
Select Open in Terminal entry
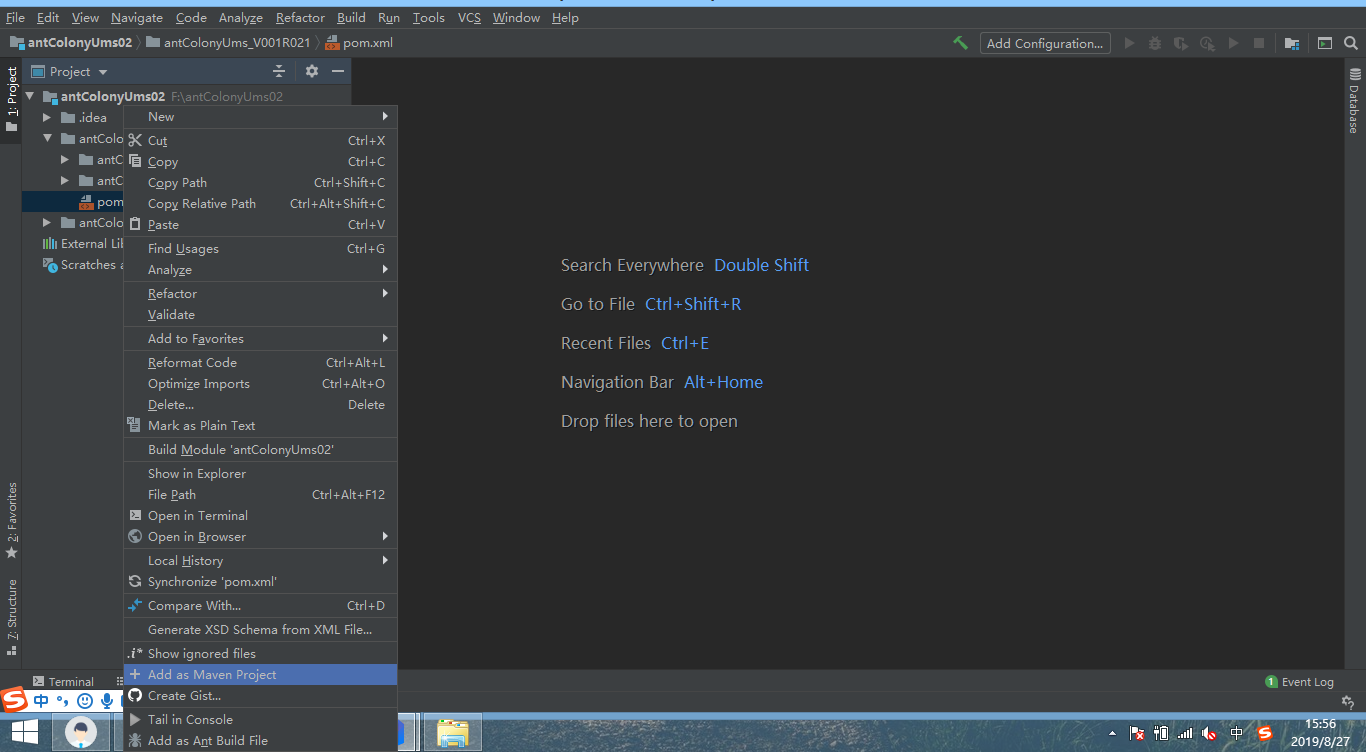click(x=260, y=516)
